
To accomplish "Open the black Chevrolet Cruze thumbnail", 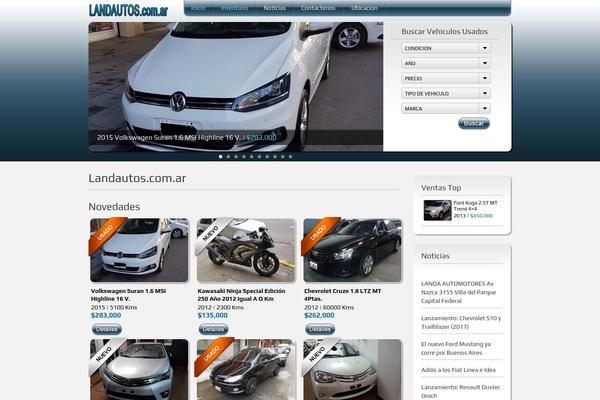I will click(x=352, y=250).
